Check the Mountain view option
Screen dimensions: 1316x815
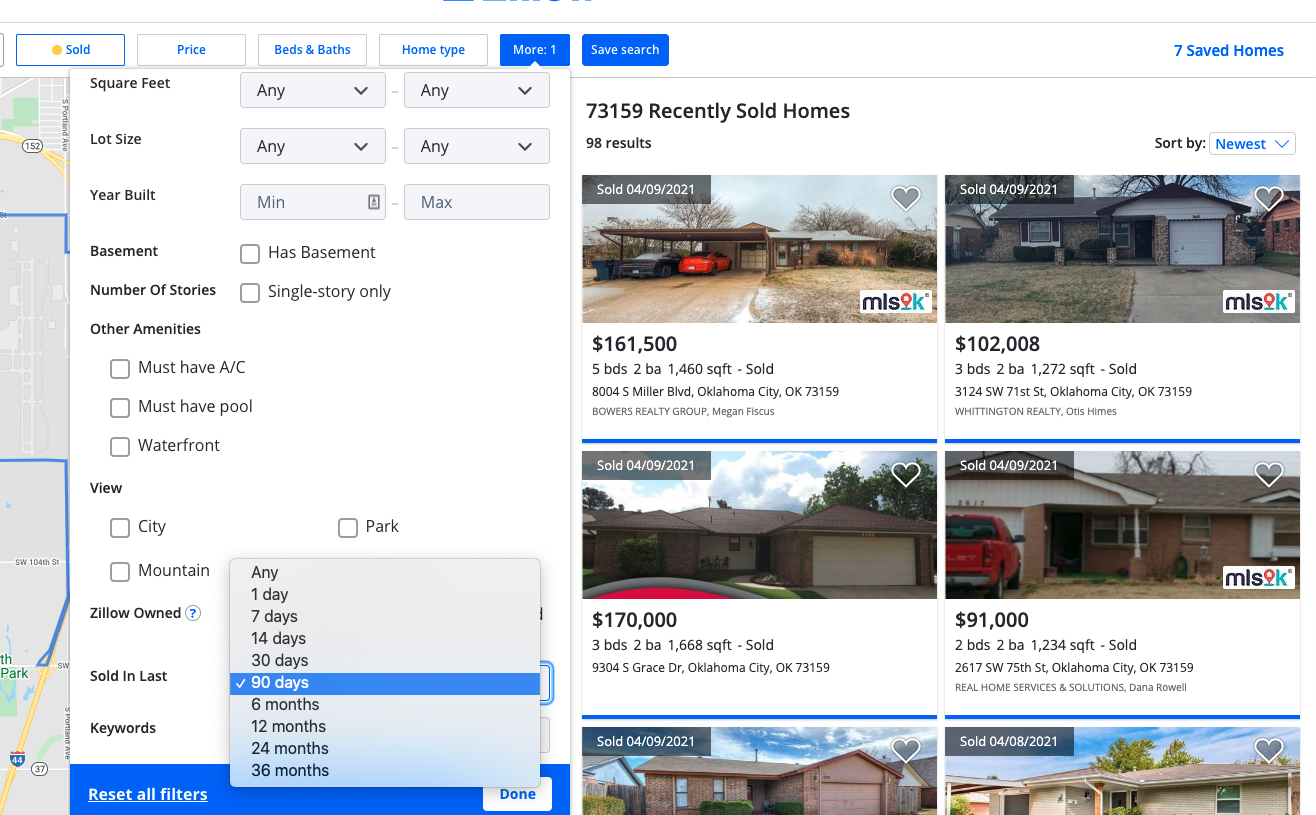pos(120,571)
